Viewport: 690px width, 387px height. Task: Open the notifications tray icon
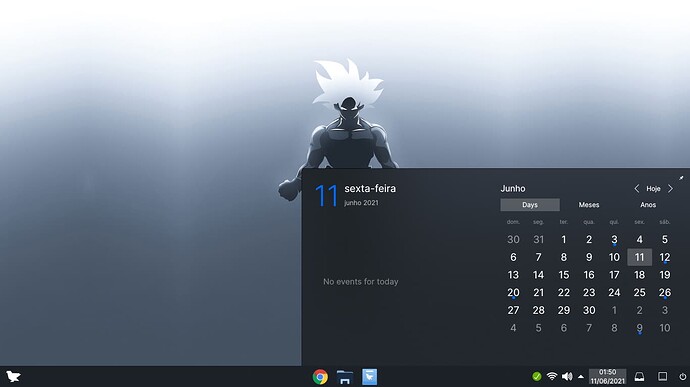pyautogui.click(x=639, y=376)
